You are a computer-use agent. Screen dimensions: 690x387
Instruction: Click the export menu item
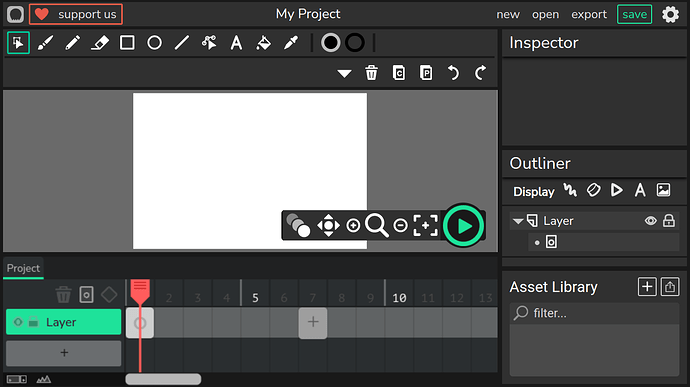[x=589, y=15]
